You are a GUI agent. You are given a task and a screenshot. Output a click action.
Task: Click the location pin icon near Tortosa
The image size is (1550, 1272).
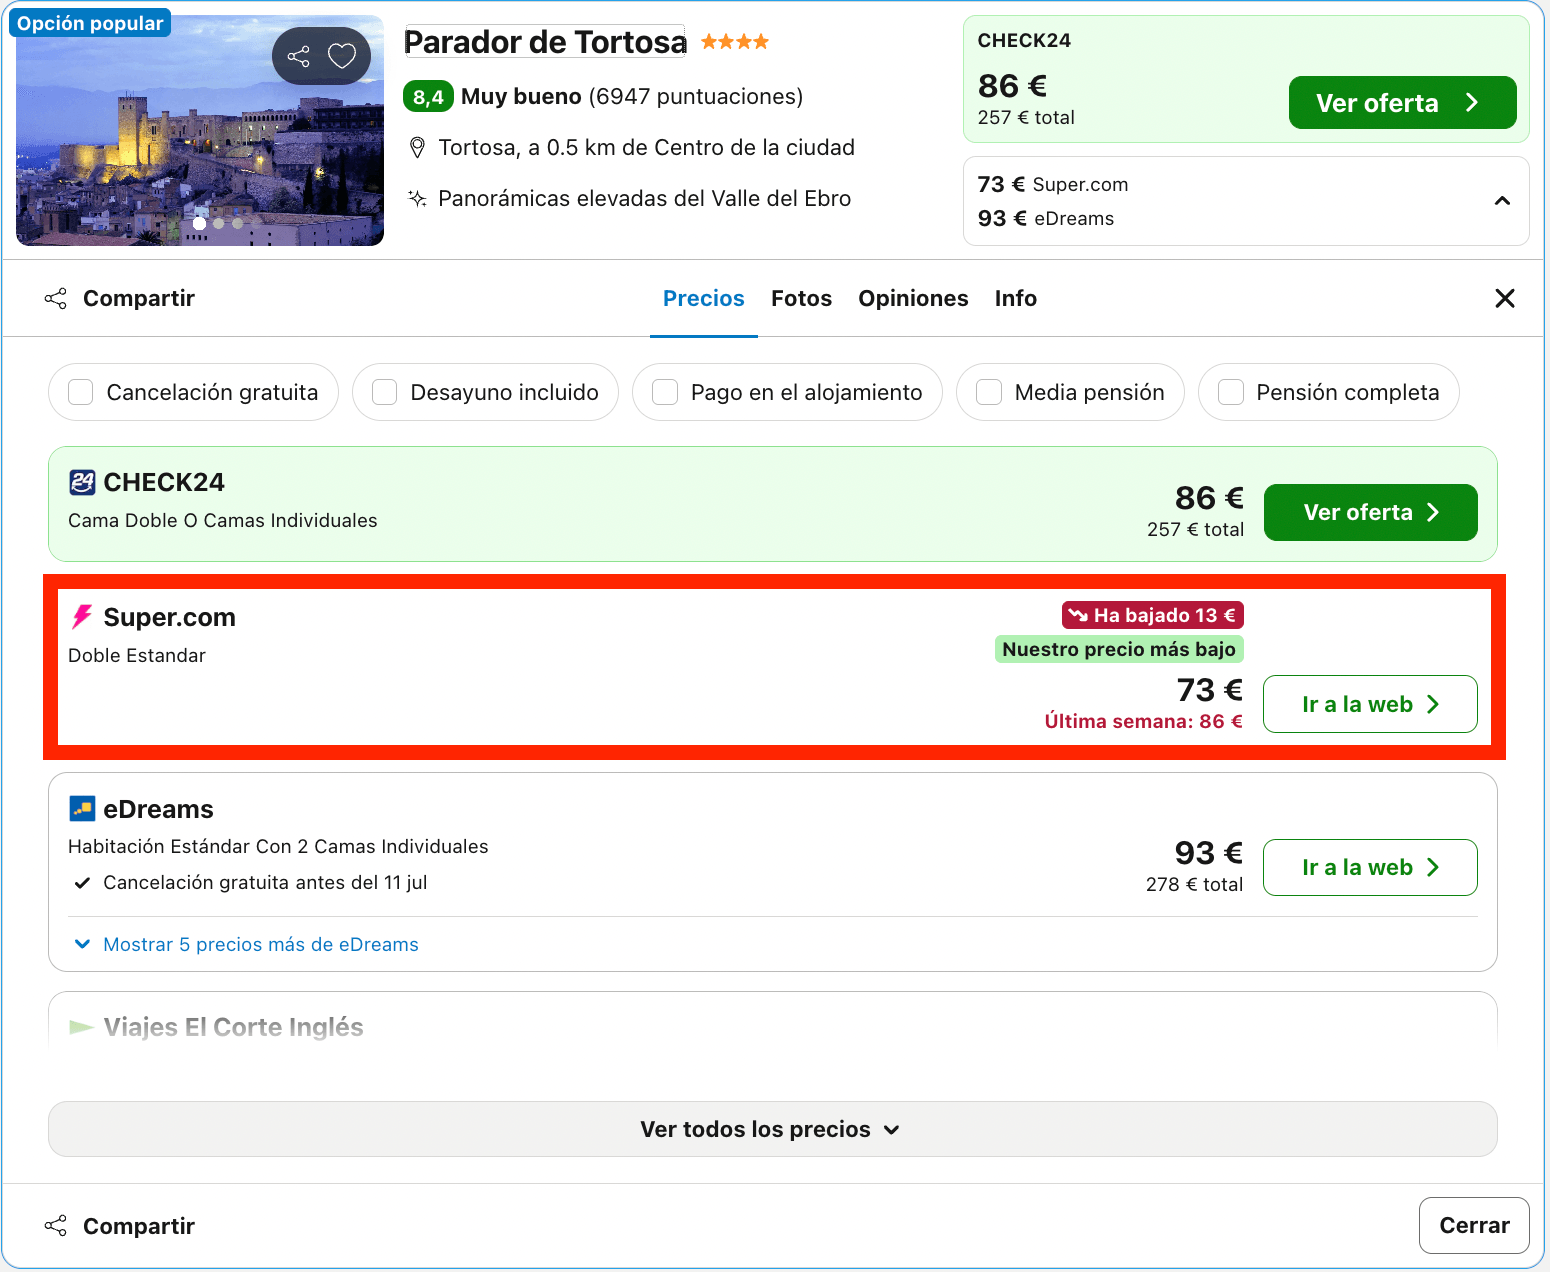[x=418, y=148]
